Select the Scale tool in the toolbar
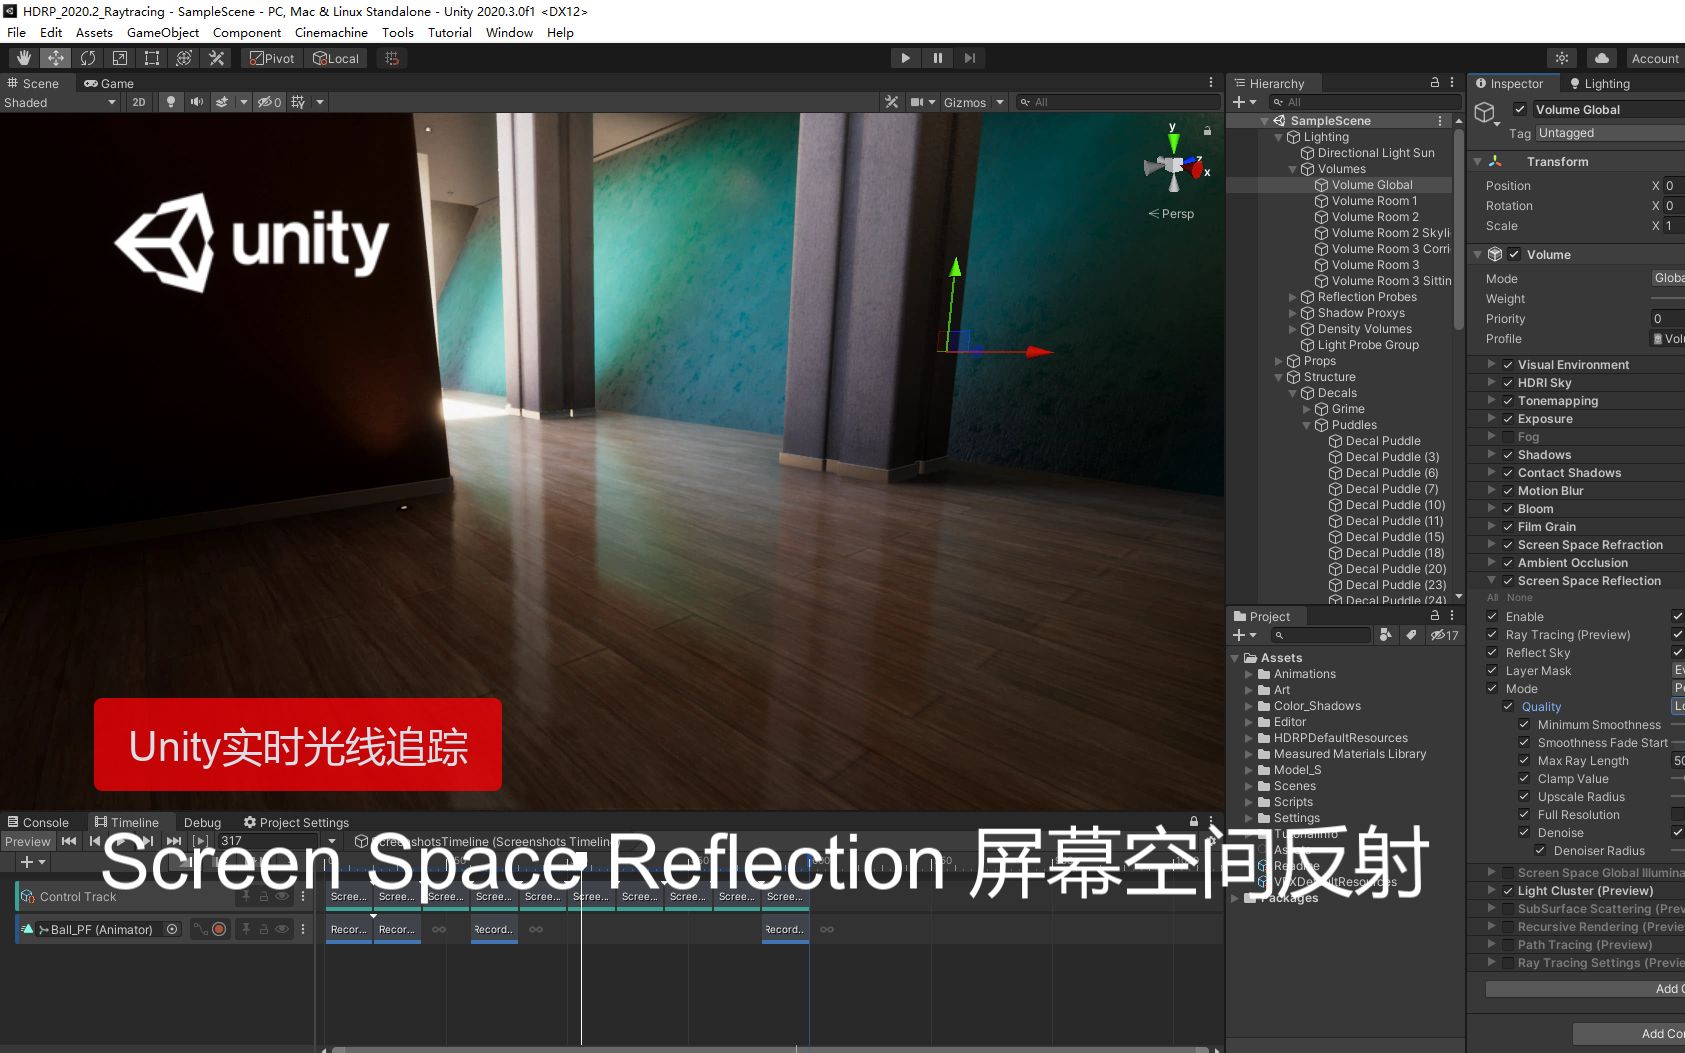This screenshot has height=1053, width=1685. point(120,58)
